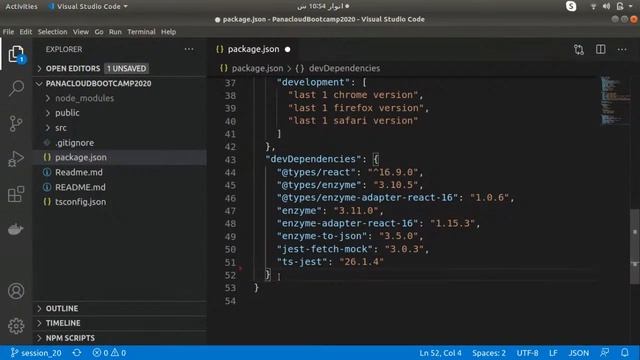Viewport: 640px width, 360px height.
Task: Open the Edit menu
Action: click(26, 32)
